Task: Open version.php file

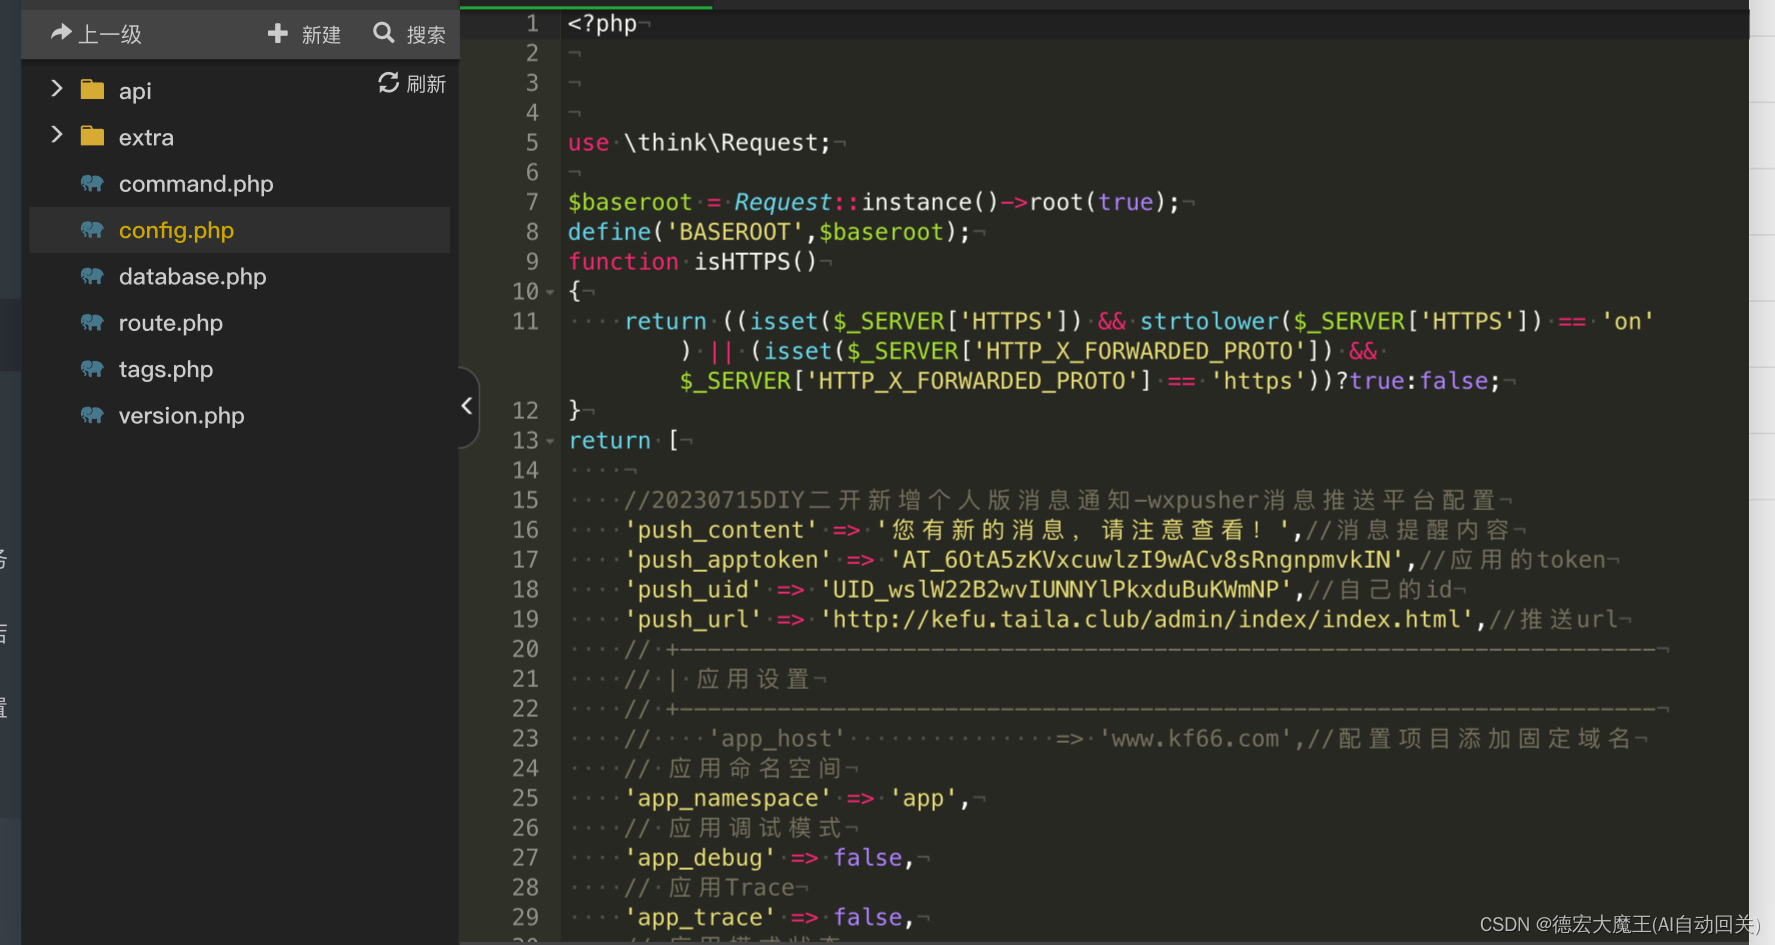Action: (x=181, y=416)
